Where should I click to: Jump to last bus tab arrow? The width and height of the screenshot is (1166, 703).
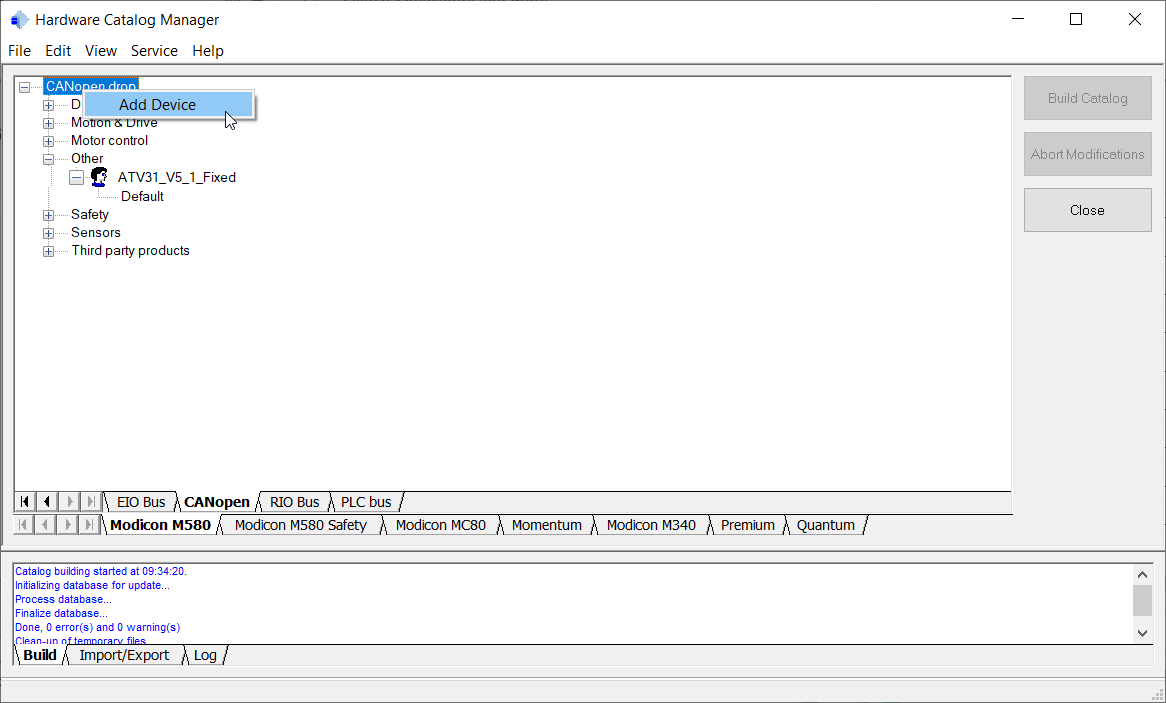(x=90, y=501)
